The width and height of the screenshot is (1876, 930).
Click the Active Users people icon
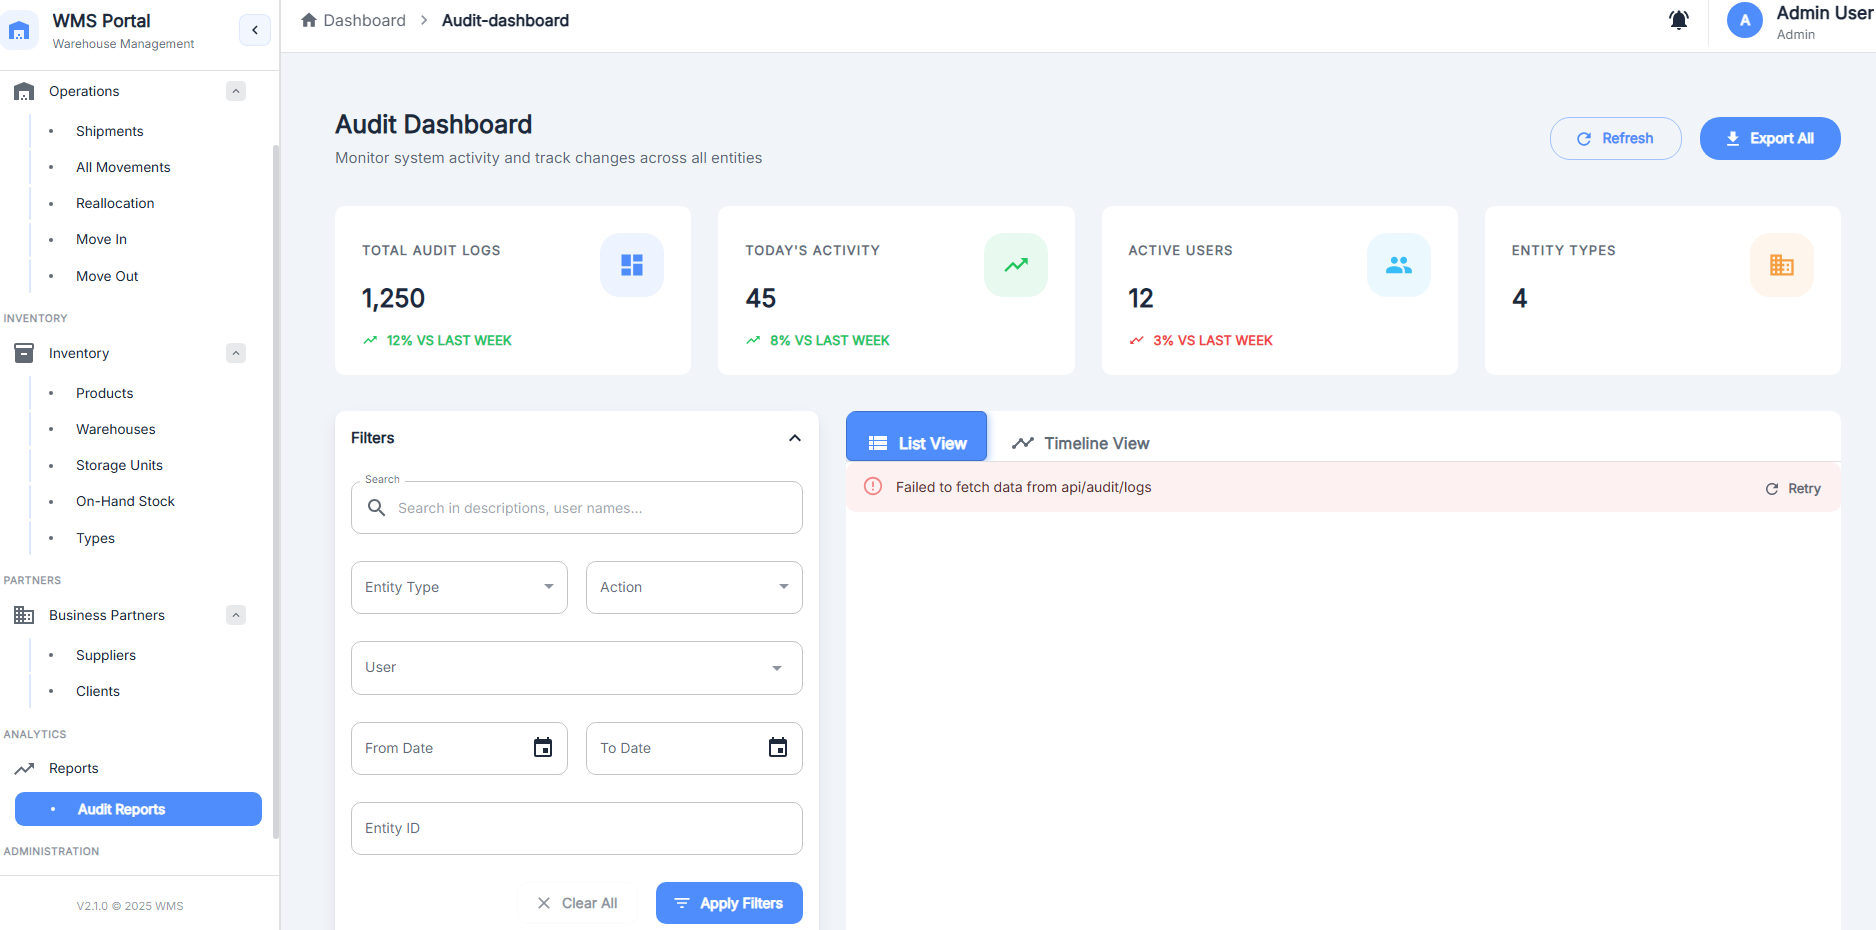(1398, 265)
